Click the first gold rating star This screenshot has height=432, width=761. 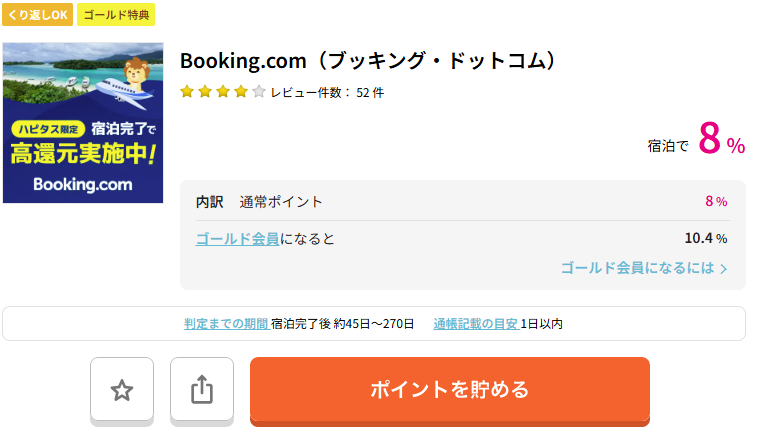point(187,92)
